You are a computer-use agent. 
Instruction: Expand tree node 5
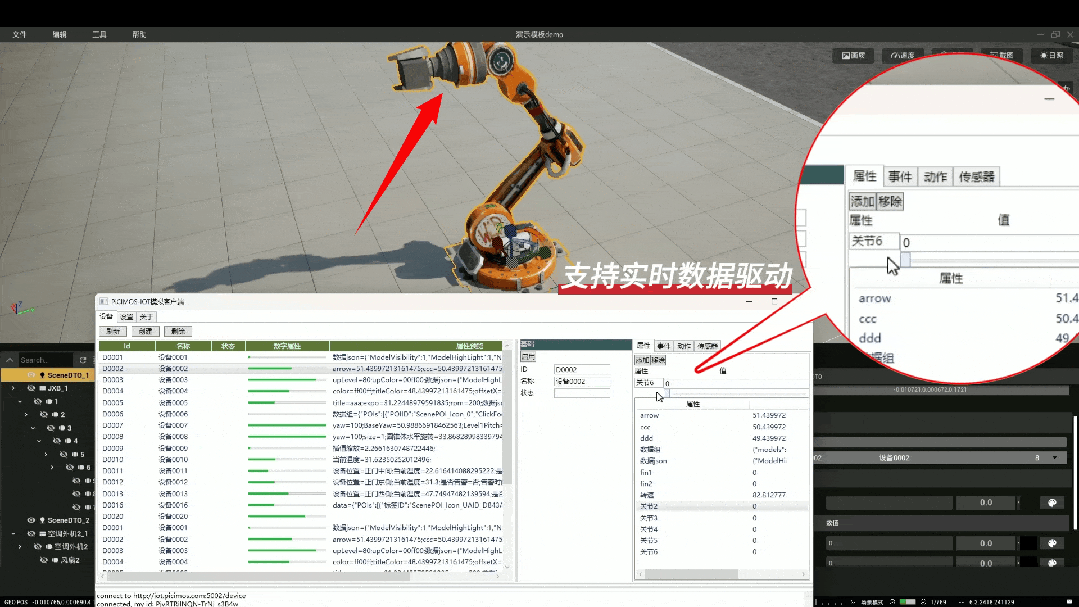pyautogui.click(x=46, y=454)
